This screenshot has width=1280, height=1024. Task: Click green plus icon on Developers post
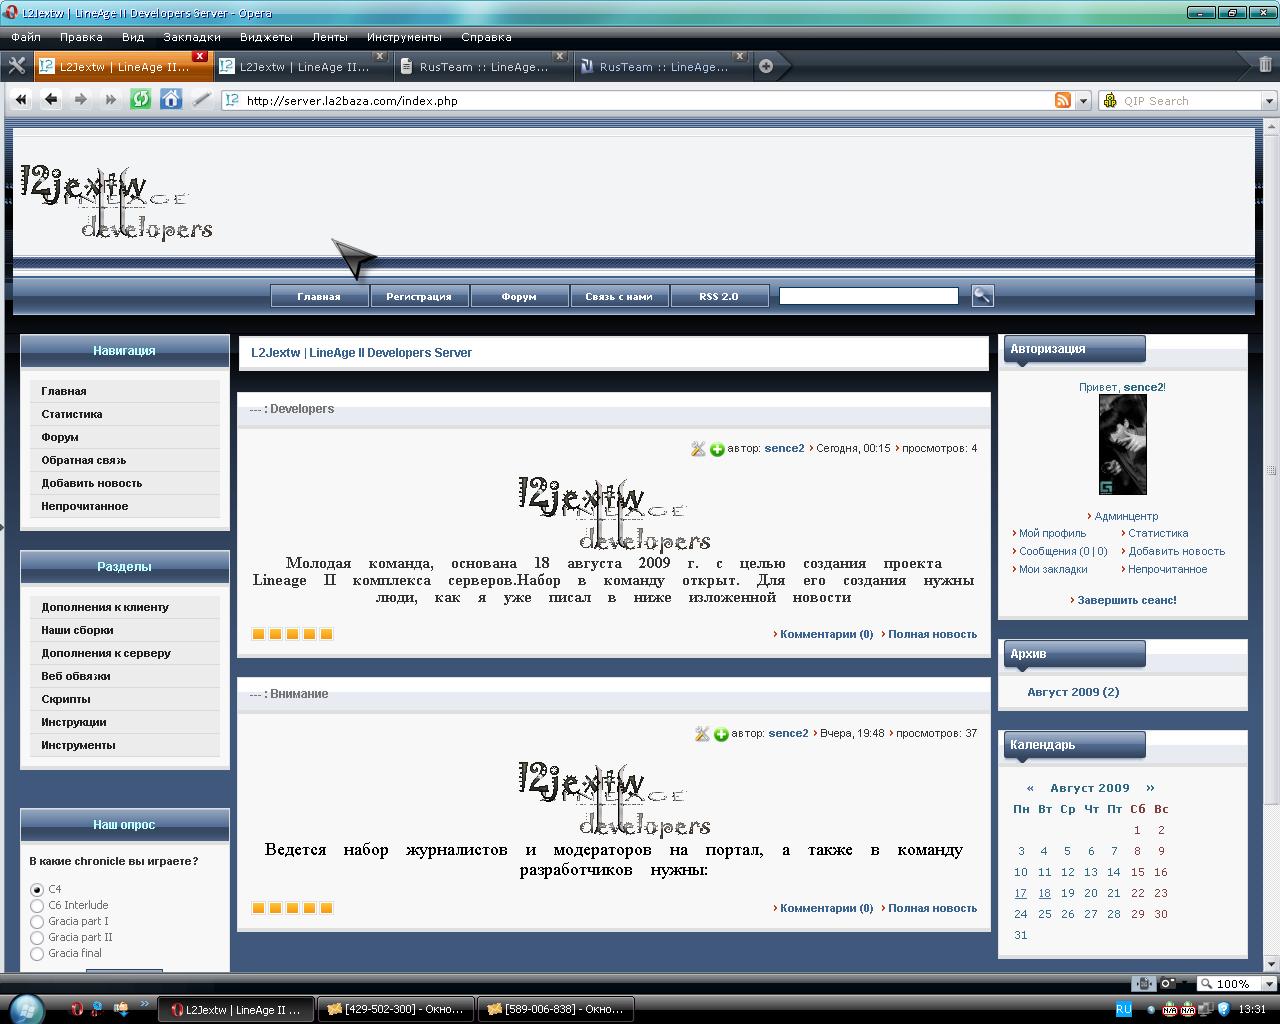click(x=717, y=449)
